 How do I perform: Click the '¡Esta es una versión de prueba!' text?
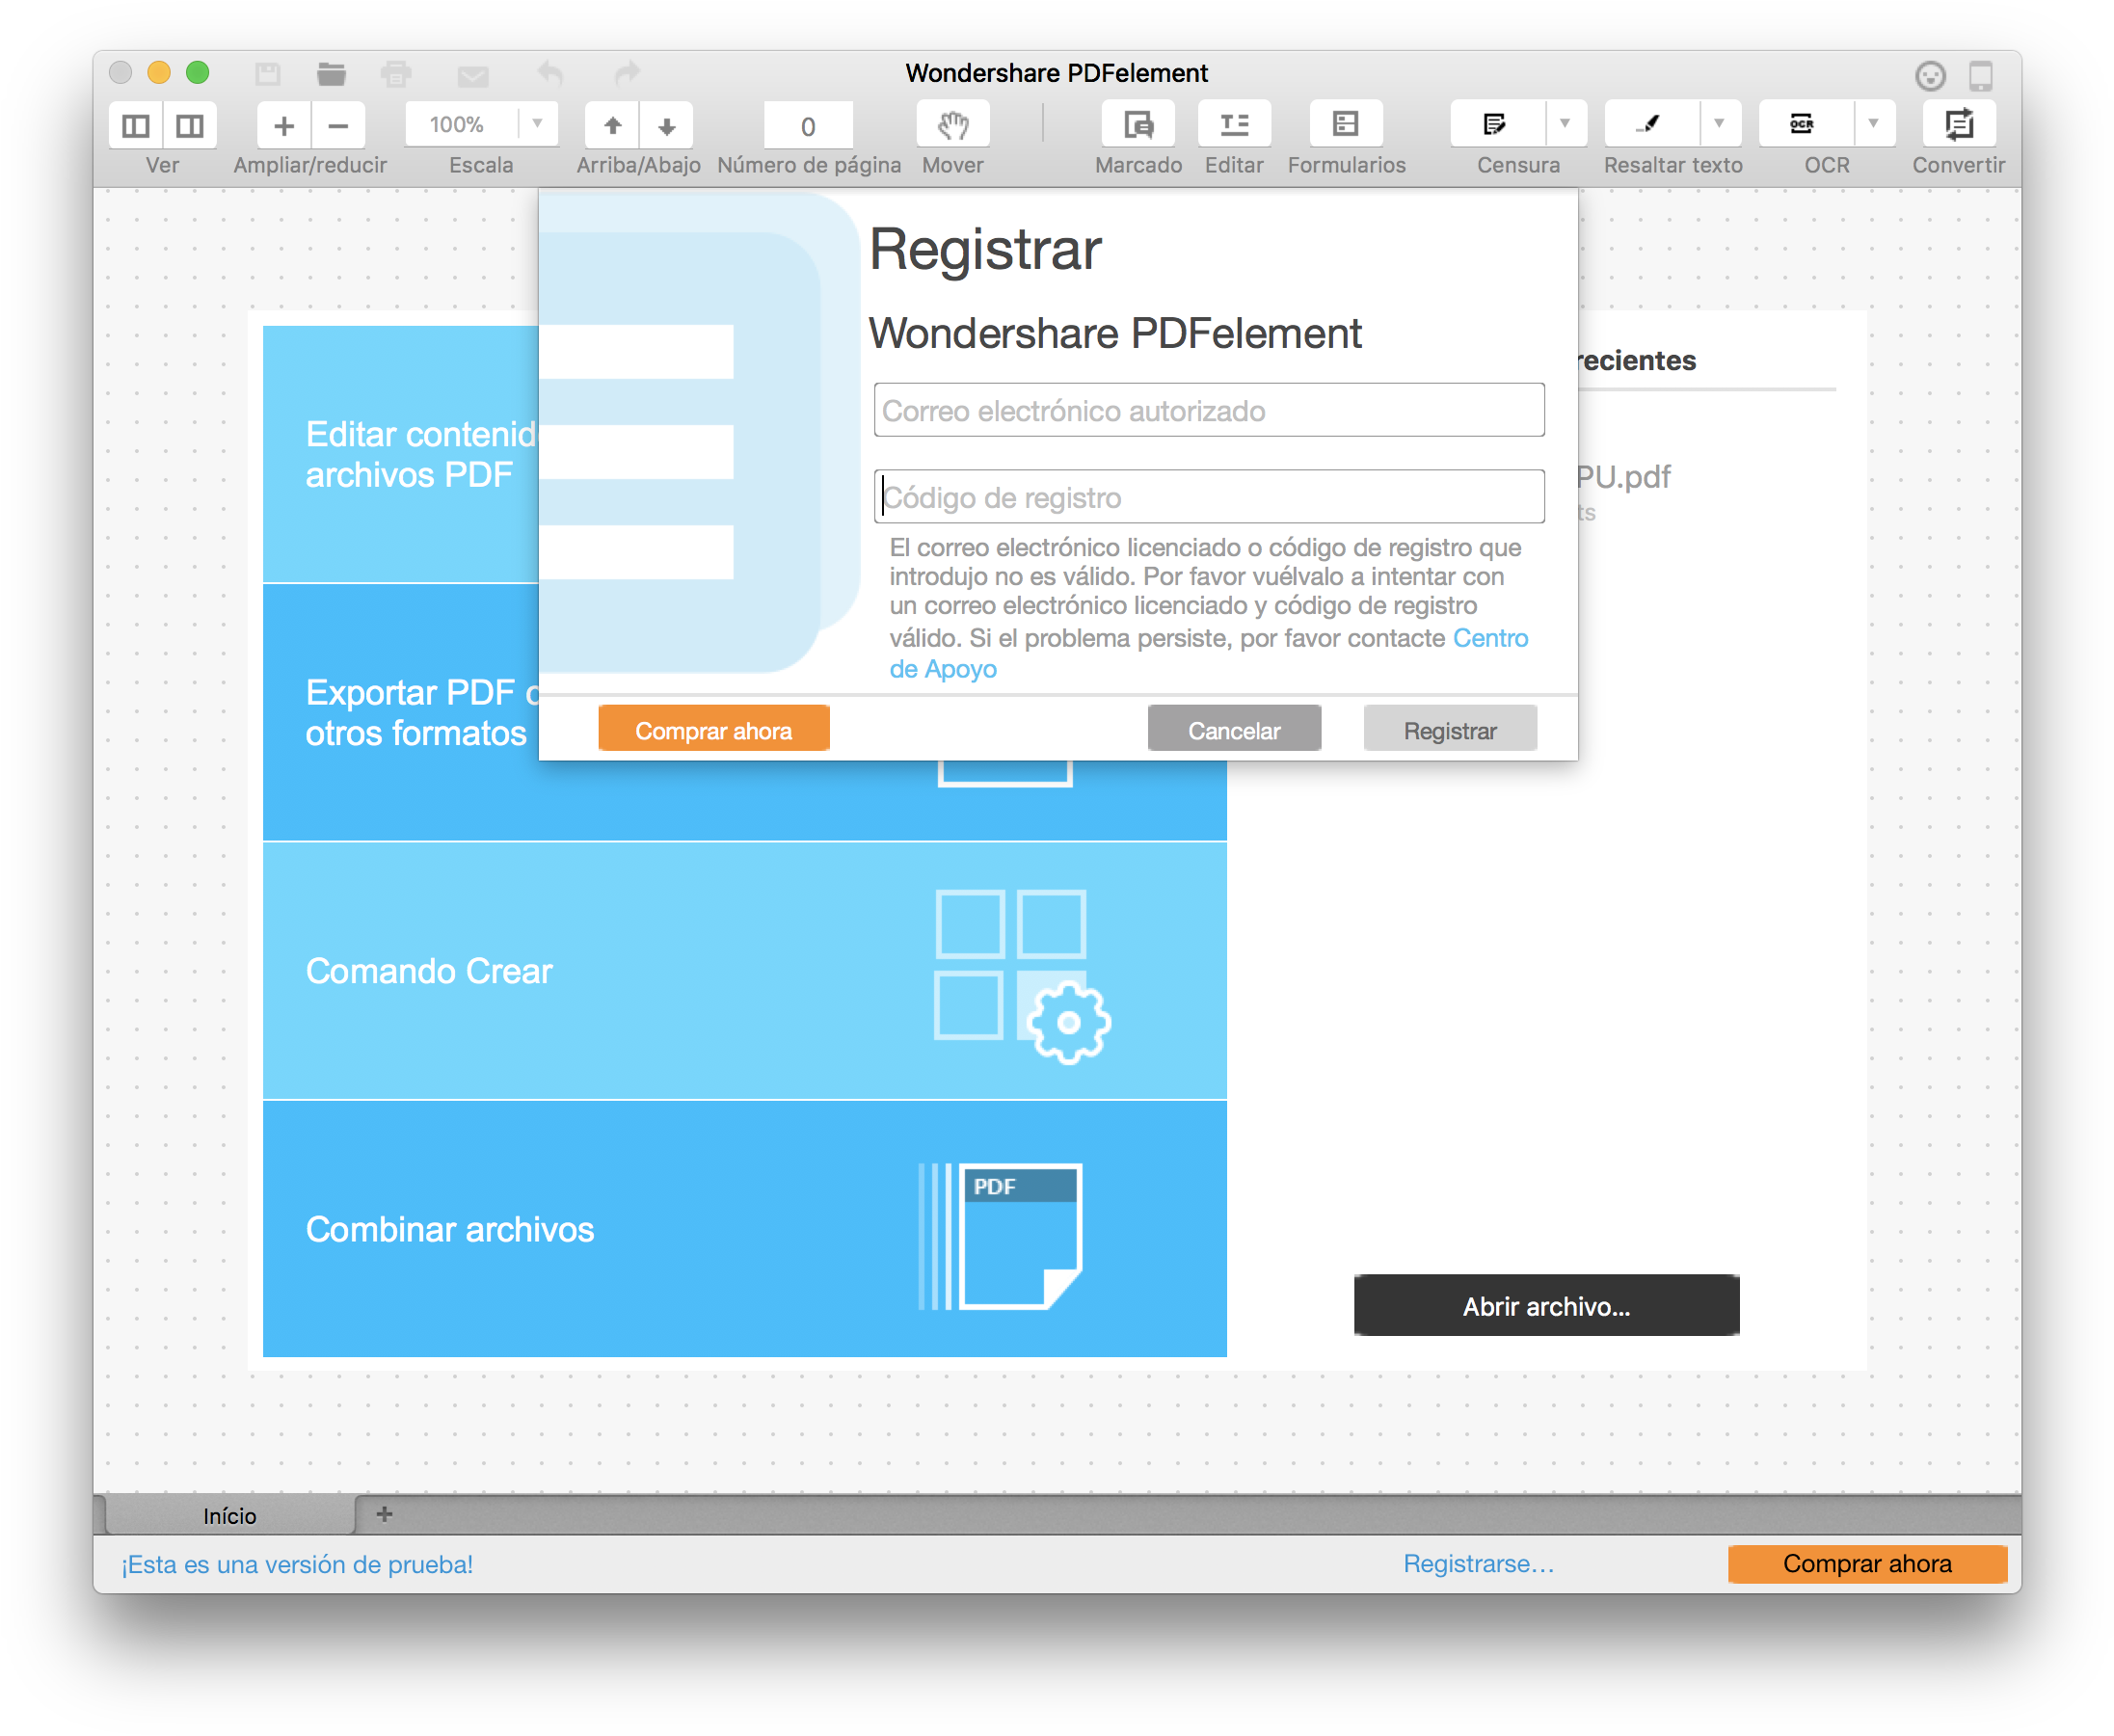[297, 1564]
